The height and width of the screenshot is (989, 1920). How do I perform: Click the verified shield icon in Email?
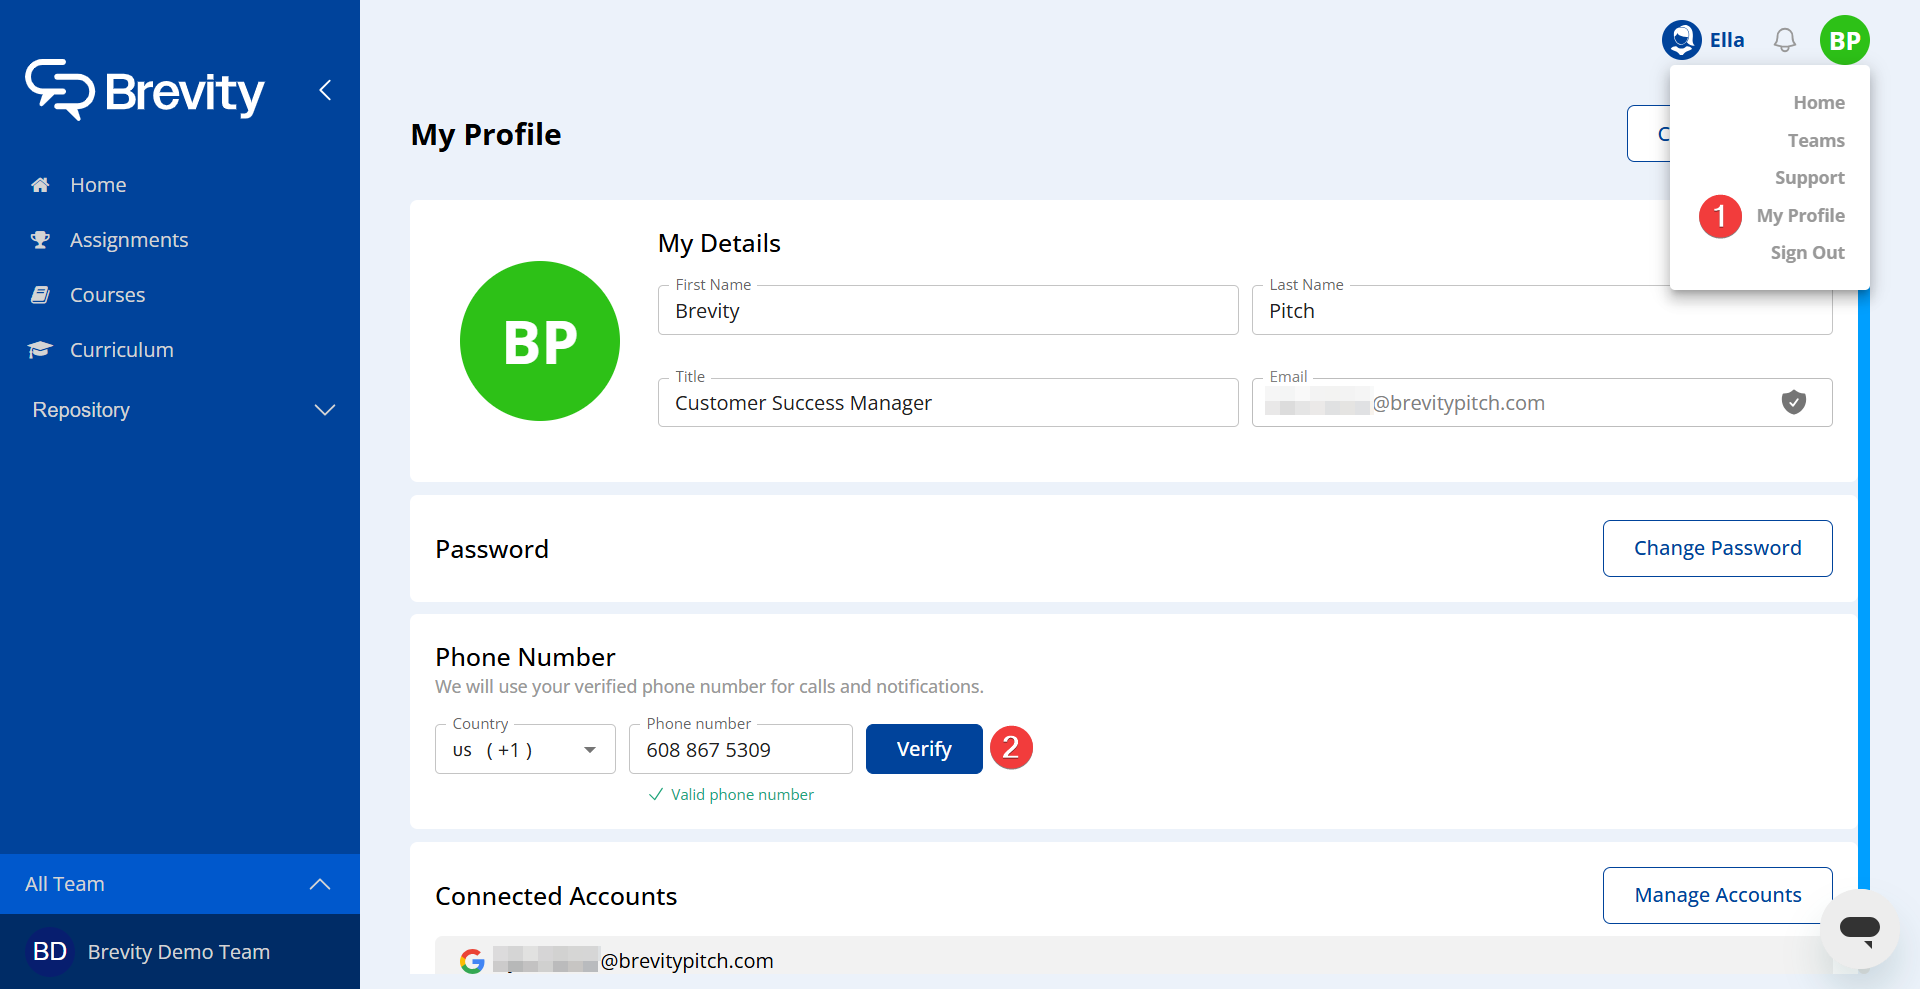(1794, 402)
